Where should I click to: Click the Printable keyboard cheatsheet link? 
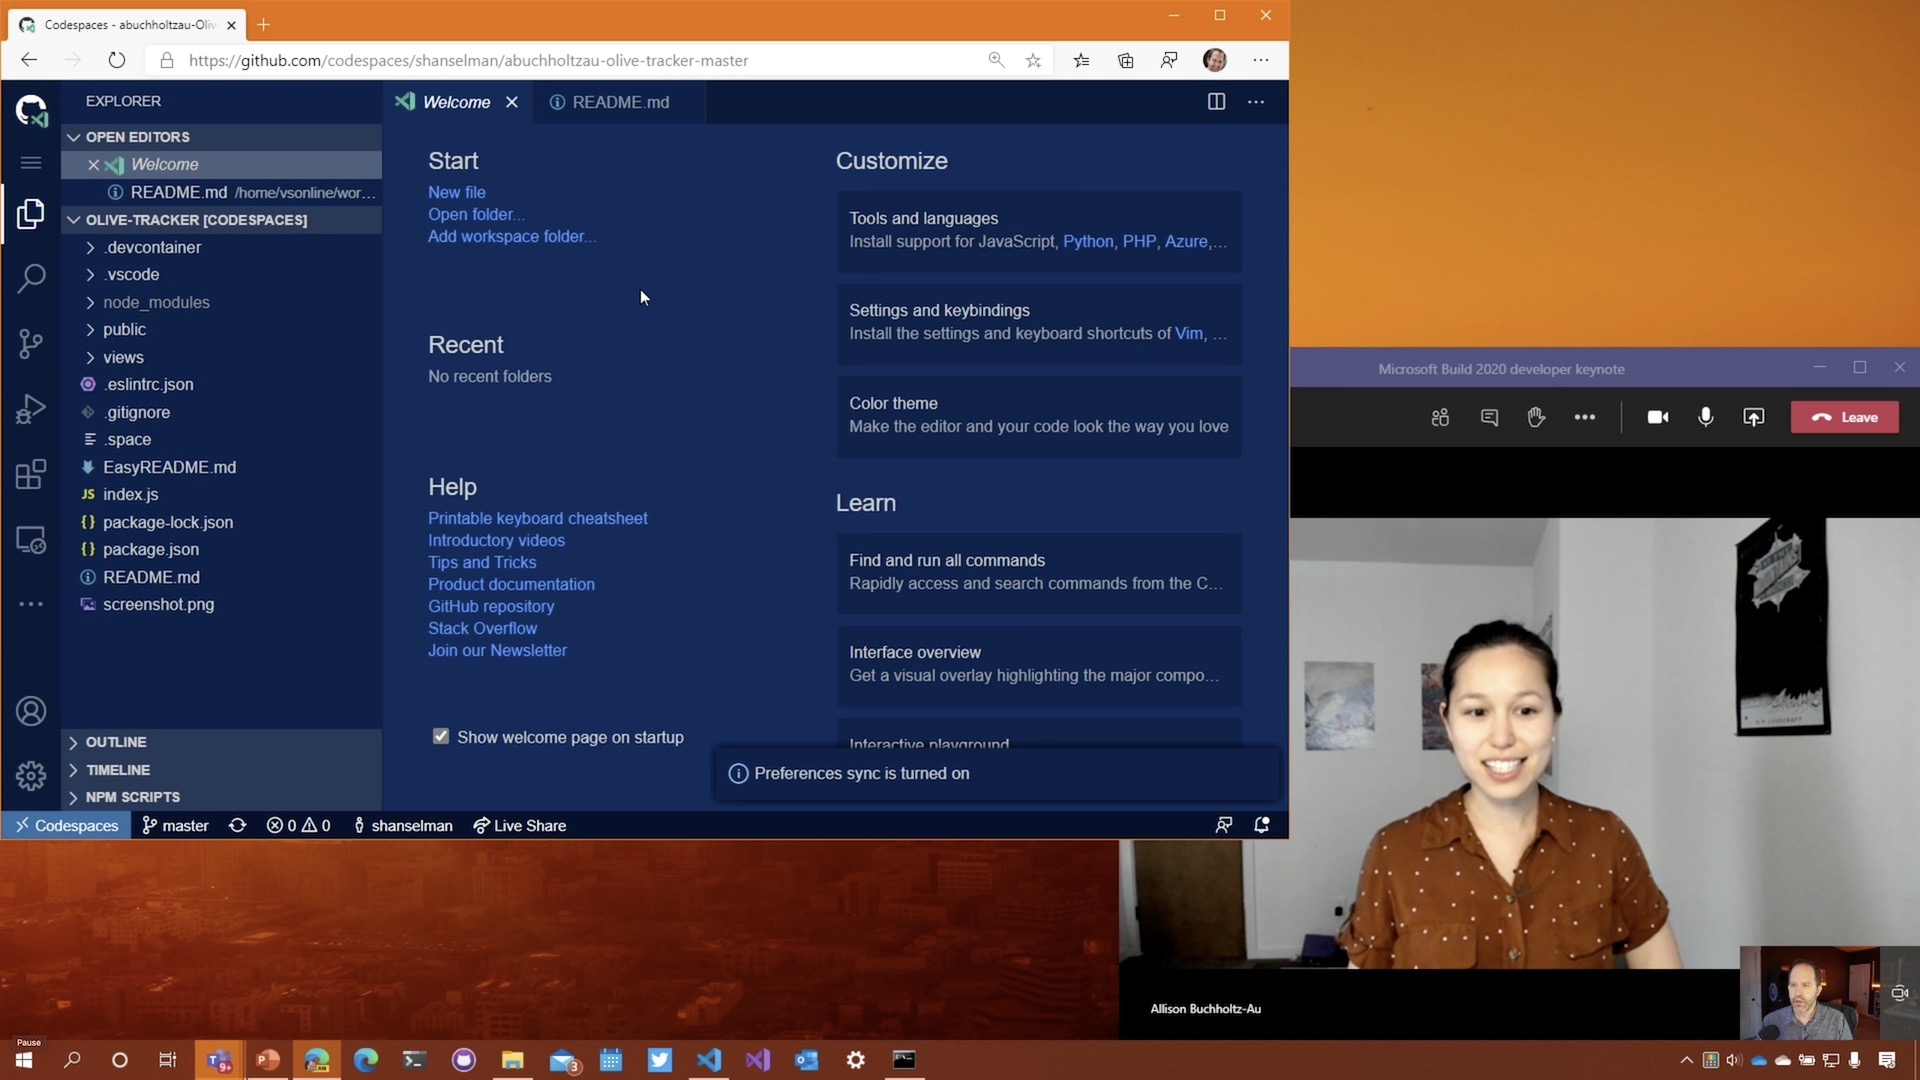pyautogui.click(x=537, y=517)
